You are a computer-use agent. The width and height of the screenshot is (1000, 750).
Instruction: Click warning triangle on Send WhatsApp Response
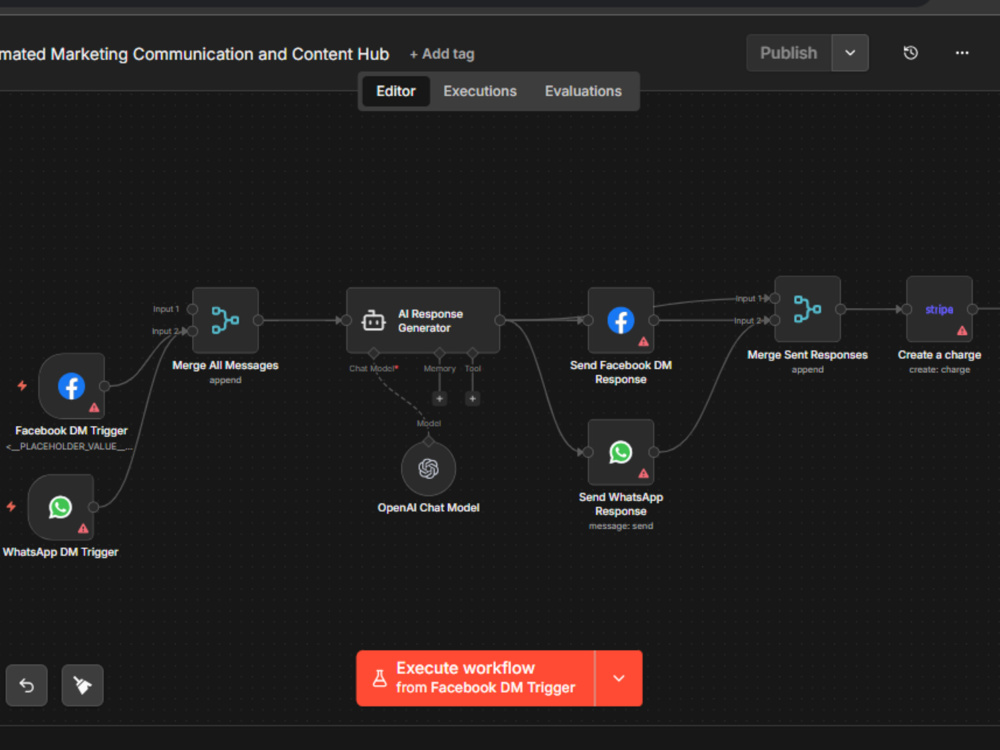[x=643, y=474]
